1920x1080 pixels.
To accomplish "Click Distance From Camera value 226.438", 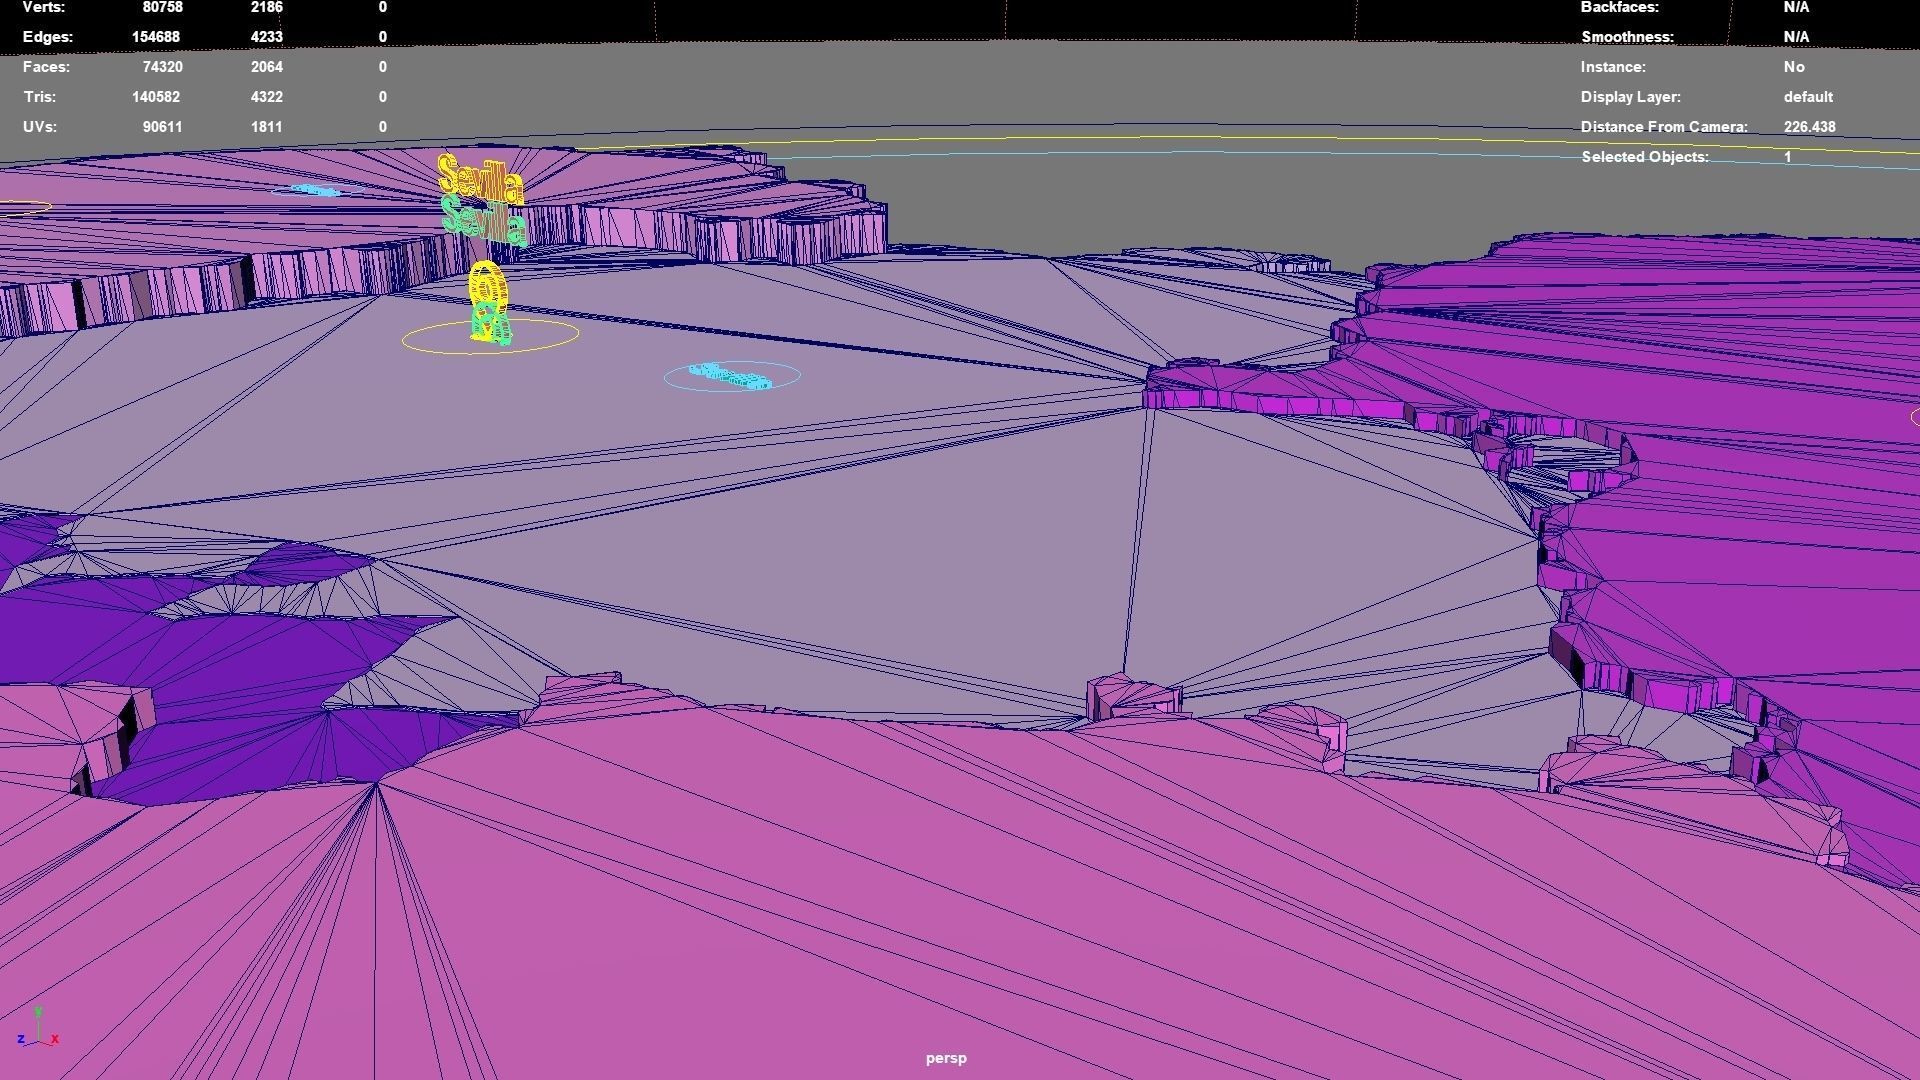I will [1809, 127].
